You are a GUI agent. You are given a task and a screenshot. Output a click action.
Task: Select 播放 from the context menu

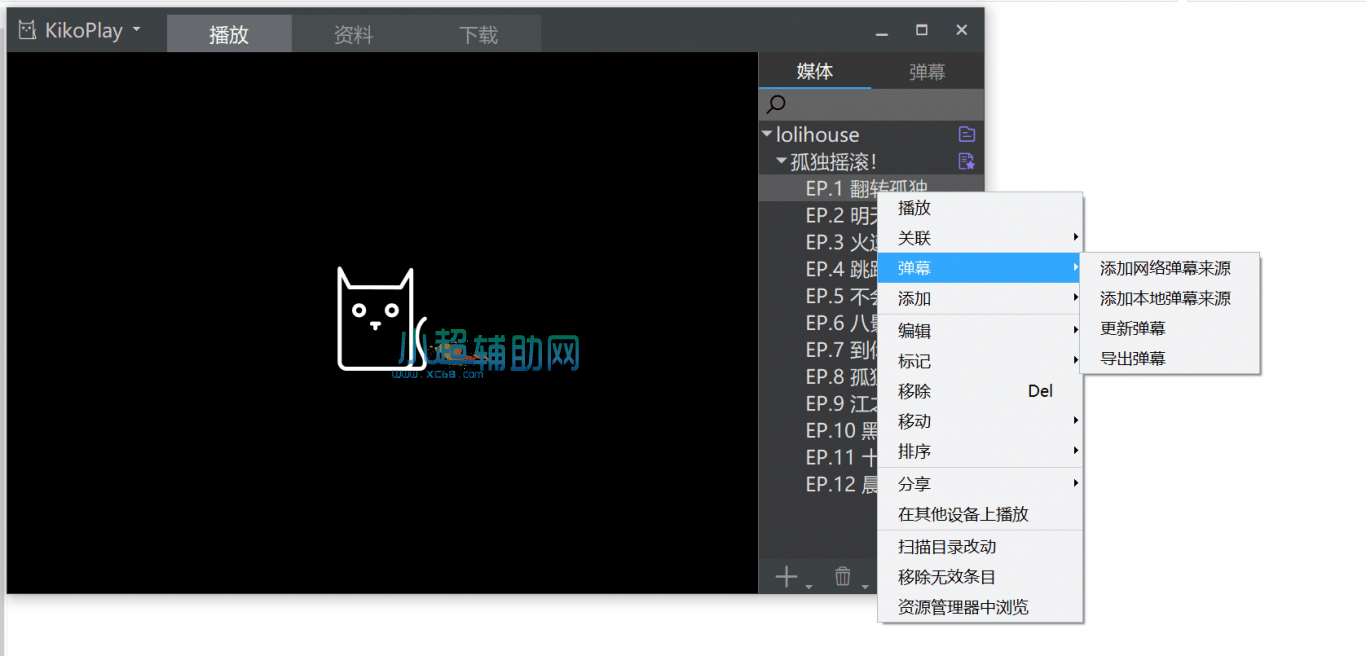[x=913, y=207]
